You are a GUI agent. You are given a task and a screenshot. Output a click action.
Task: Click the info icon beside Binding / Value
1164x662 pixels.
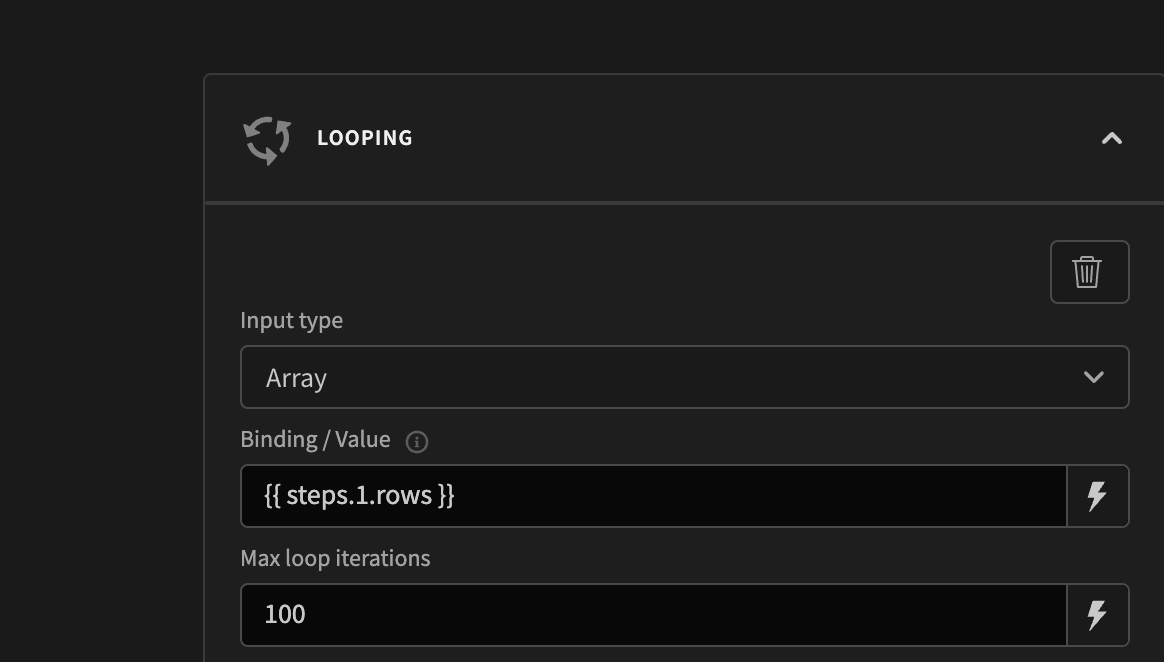click(416, 440)
